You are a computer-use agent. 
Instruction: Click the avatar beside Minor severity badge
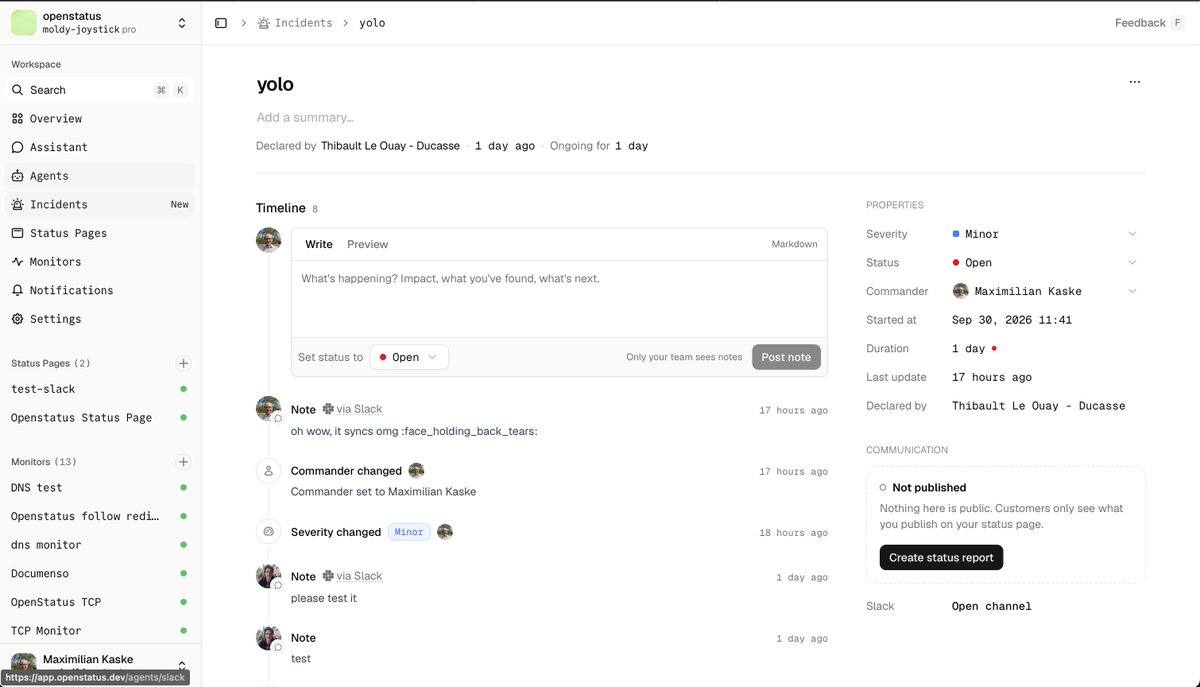[x=445, y=532]
